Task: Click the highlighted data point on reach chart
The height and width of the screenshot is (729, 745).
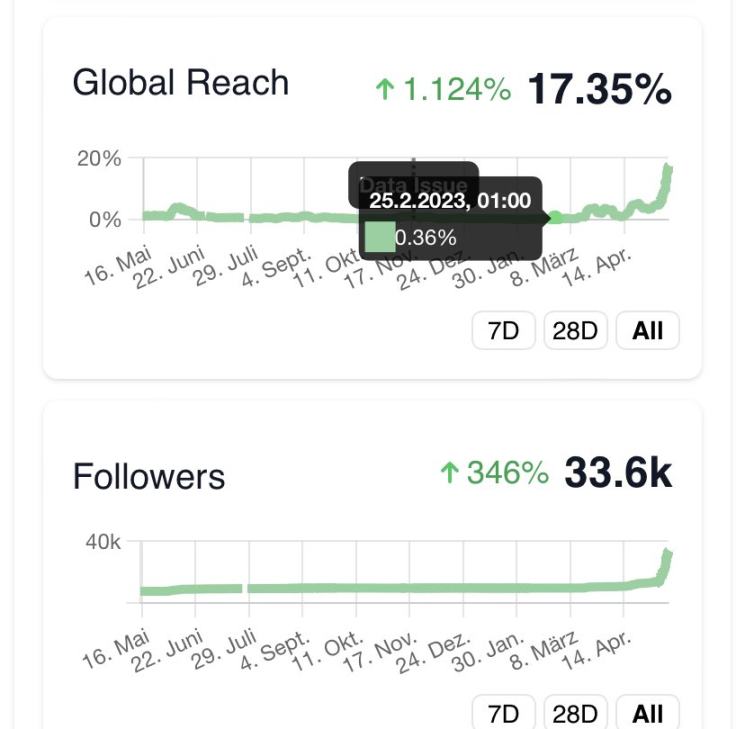Action: 555,217
